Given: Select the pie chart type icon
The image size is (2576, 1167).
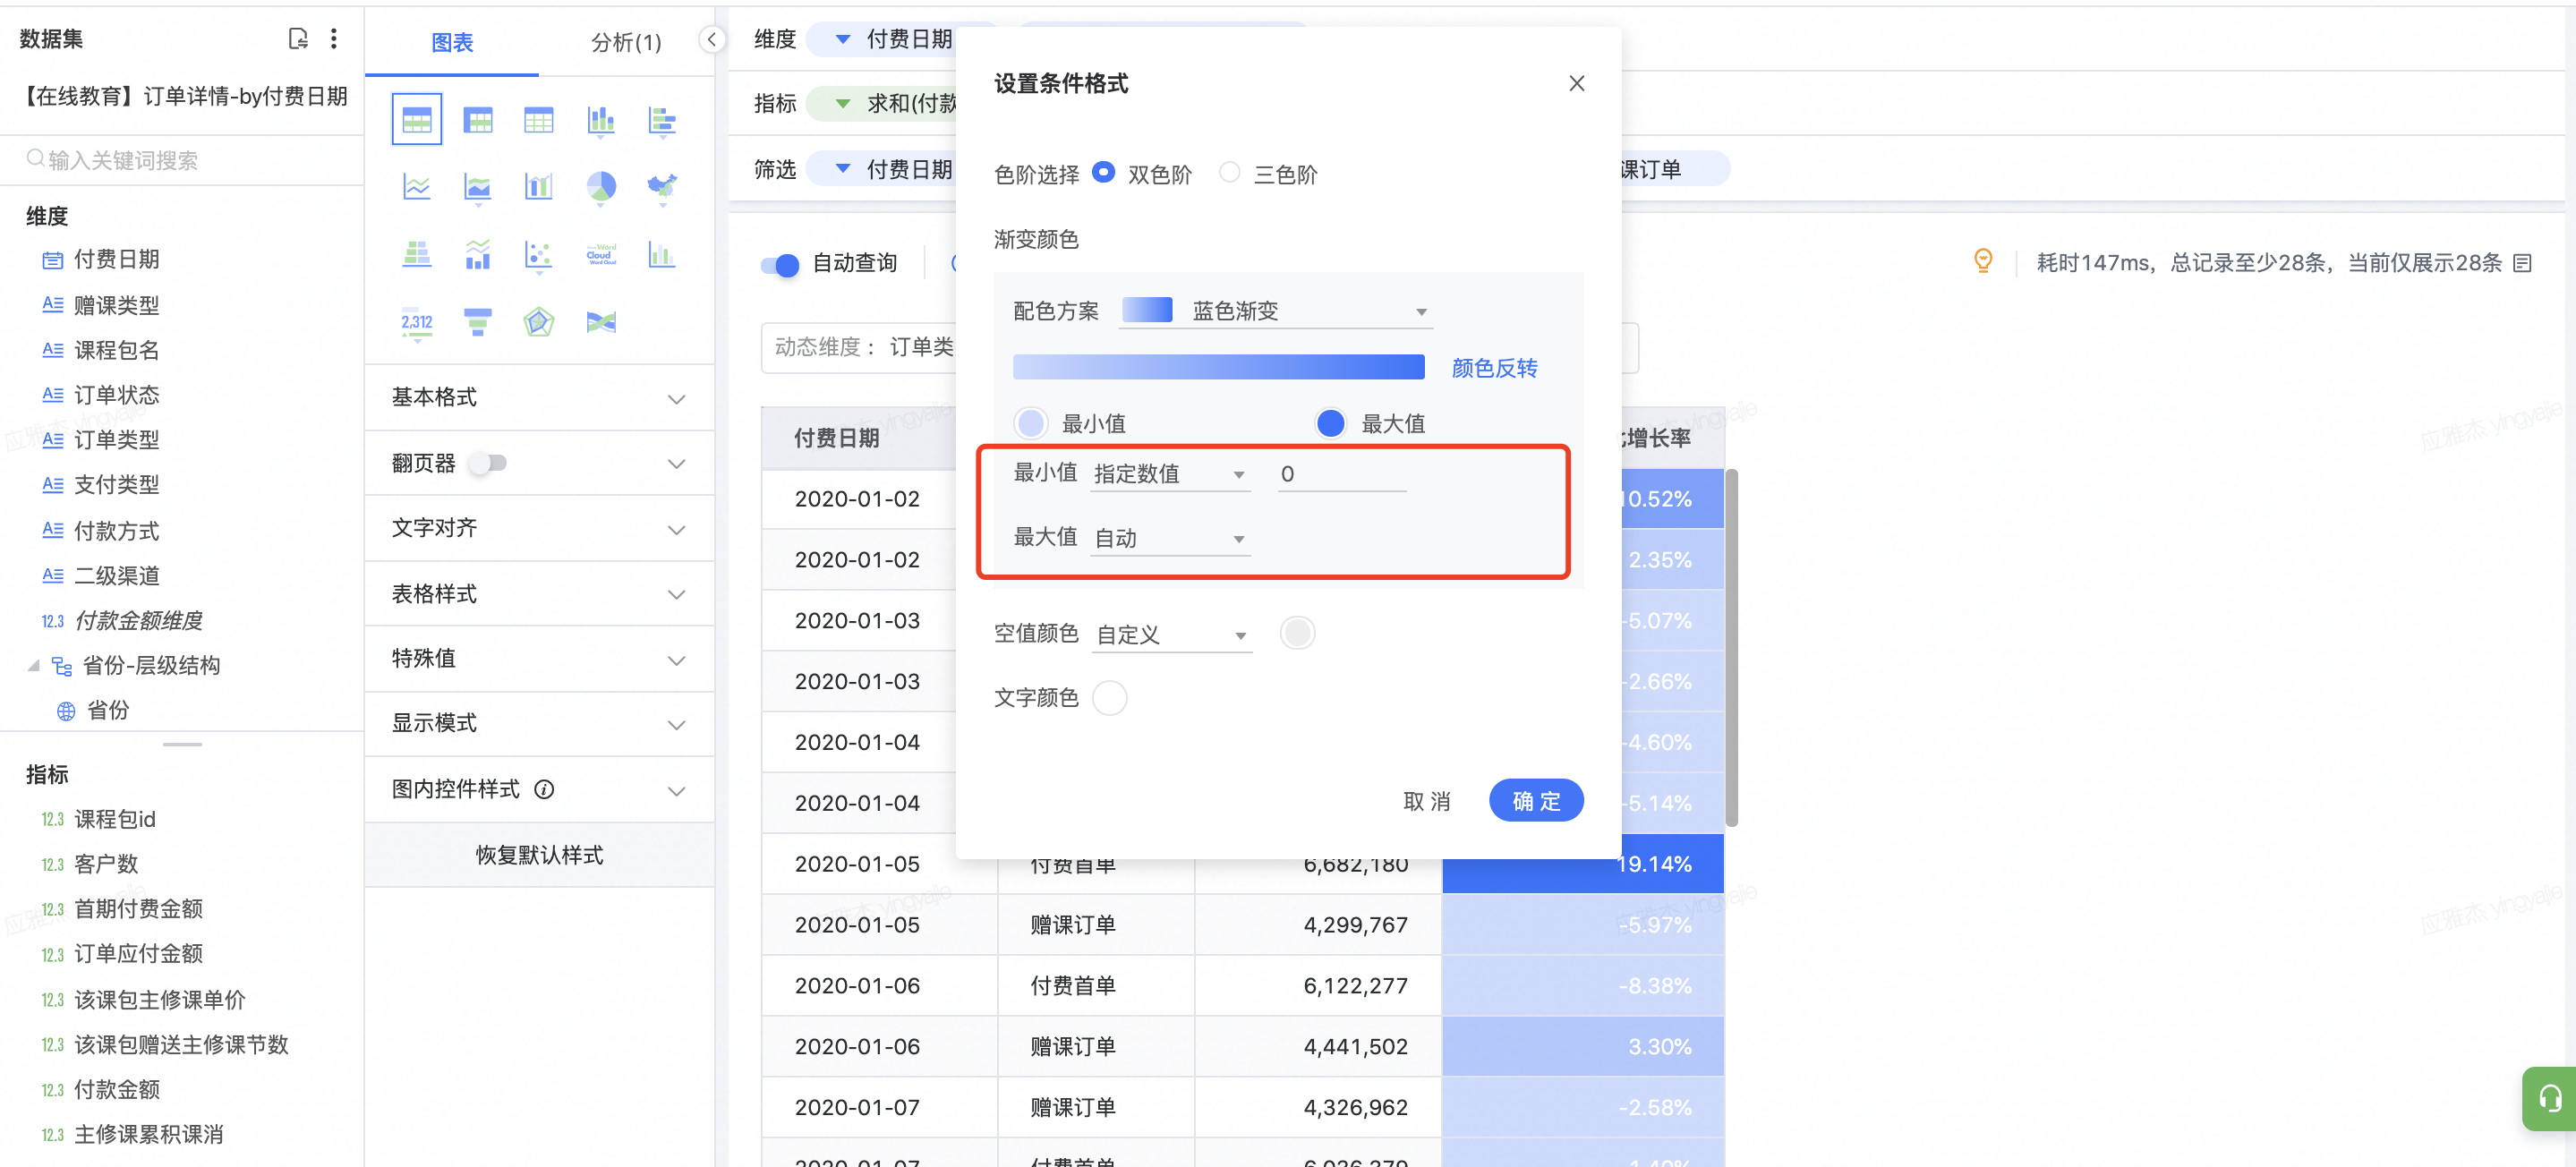Looking at the screenshot, I should point(600,187).
